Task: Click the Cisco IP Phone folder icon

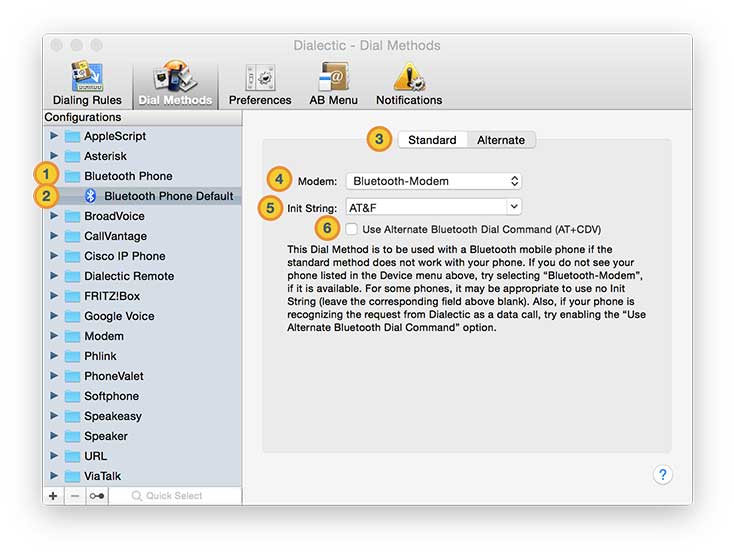Action: click(72, 256)
